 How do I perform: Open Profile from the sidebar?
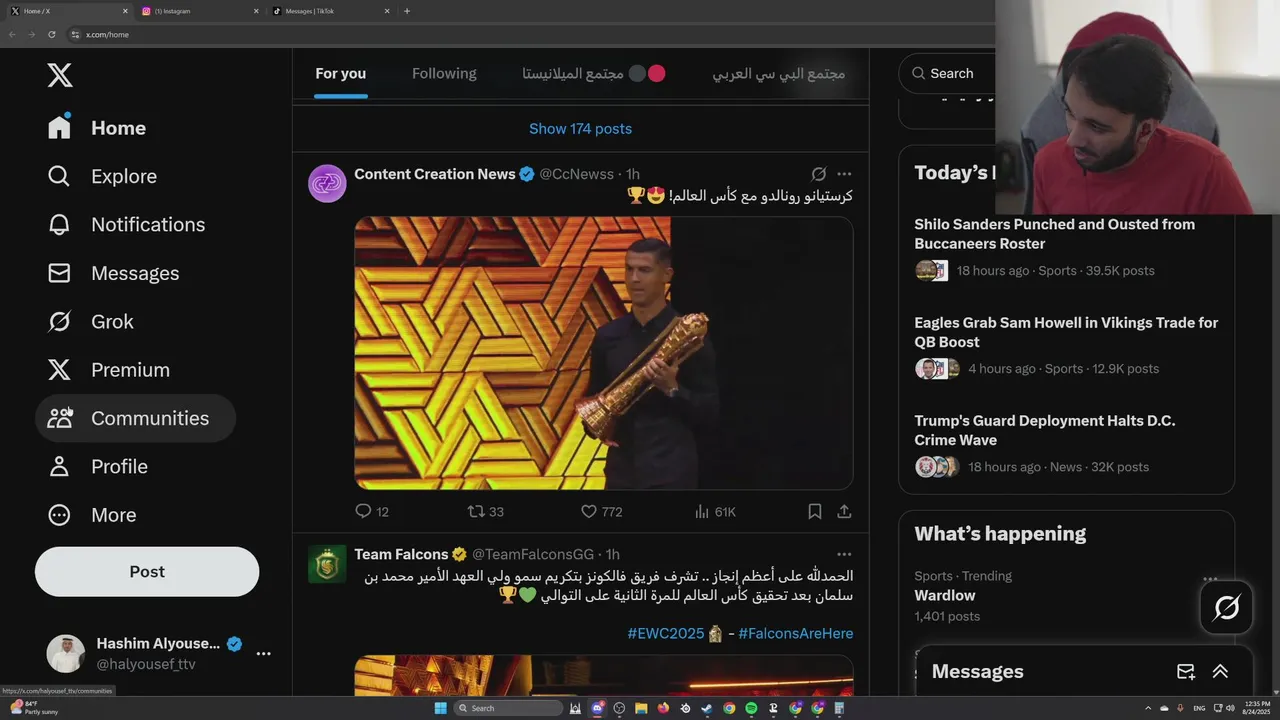(98, 467)
